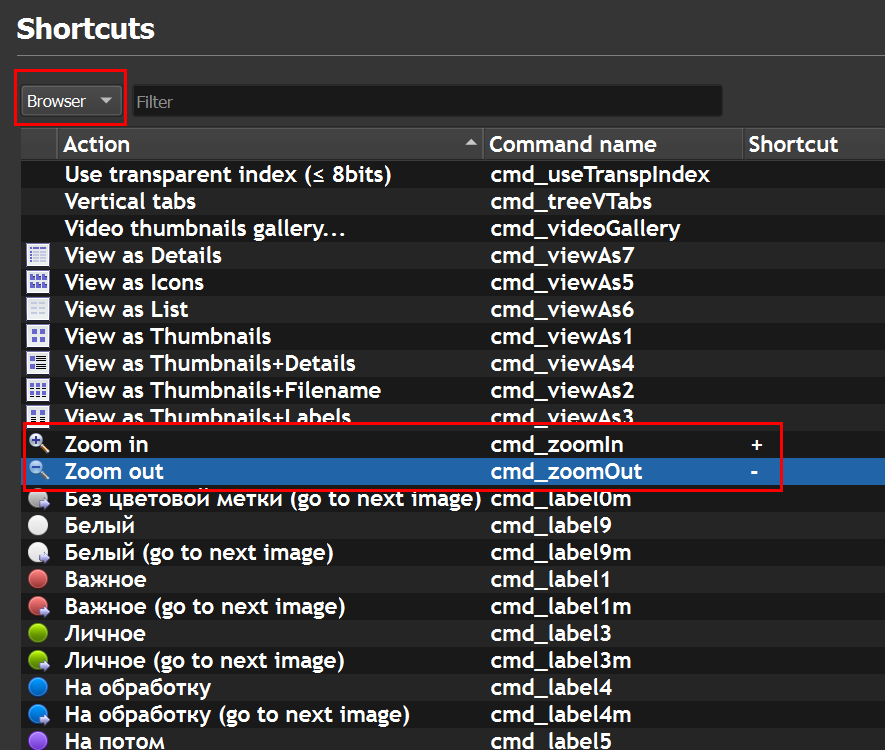Image resolution: width=885 pixels, height=750 pixels.
Task: Click the green Личное color label swatch
Action: 38,634
